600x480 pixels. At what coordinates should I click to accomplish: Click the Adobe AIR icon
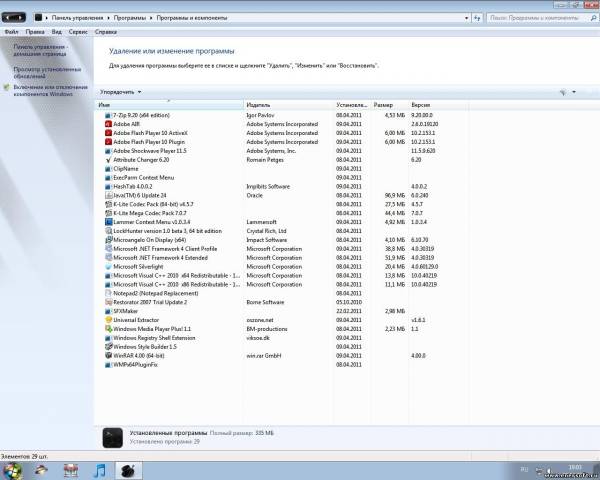[x=108, y=124]
